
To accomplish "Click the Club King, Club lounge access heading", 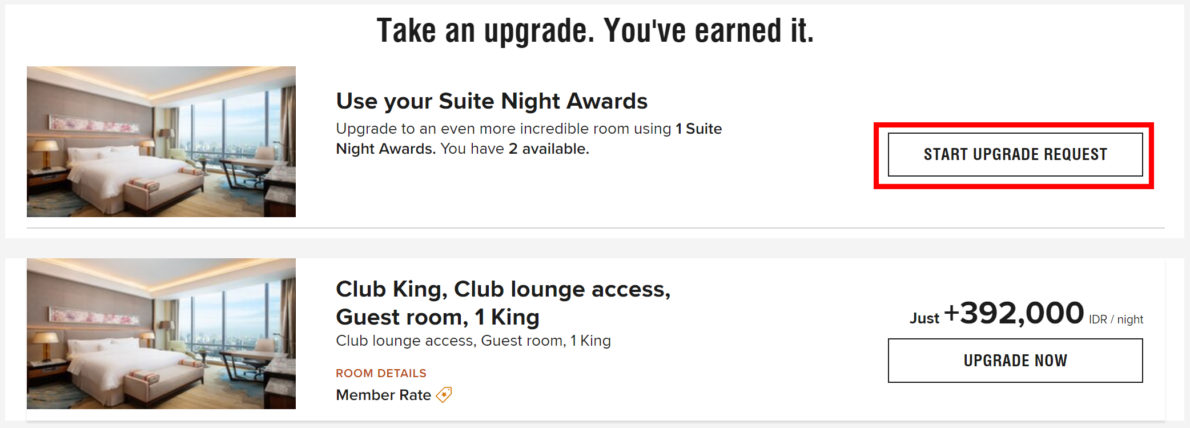I will click(503, 301).
